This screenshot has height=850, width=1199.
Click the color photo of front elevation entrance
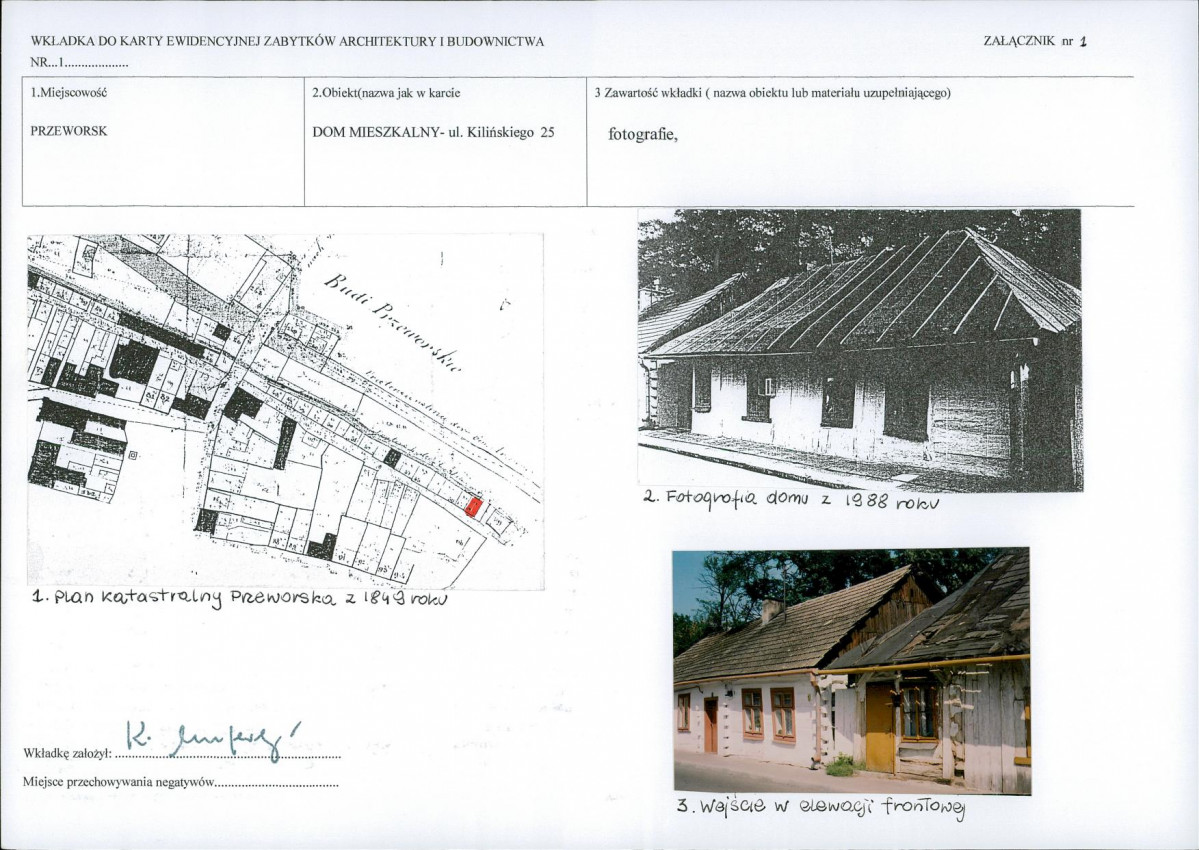coord(851,670)
